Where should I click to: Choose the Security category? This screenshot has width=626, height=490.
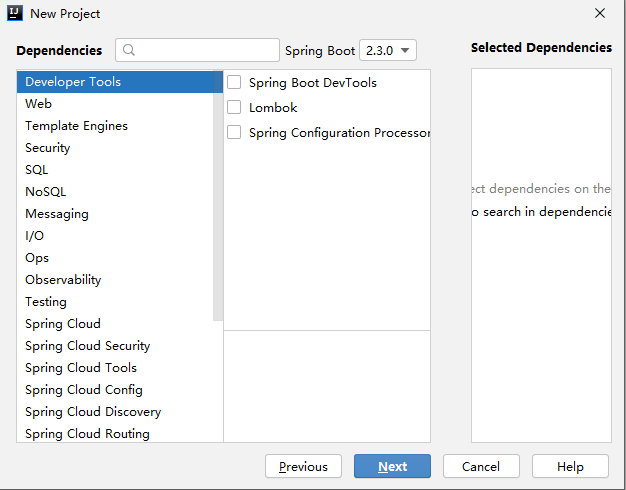(48, 148)
